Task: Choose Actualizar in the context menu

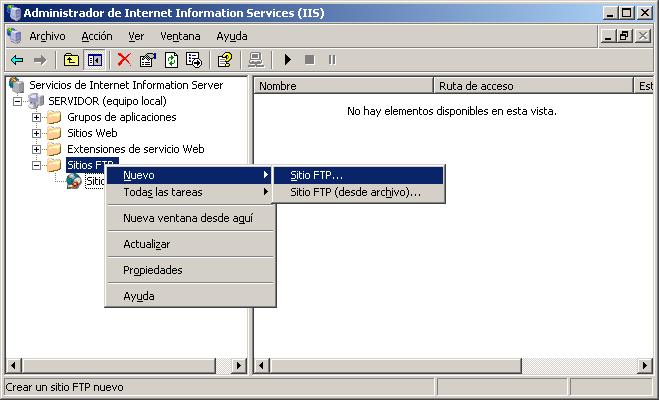Action: point(190,244)
